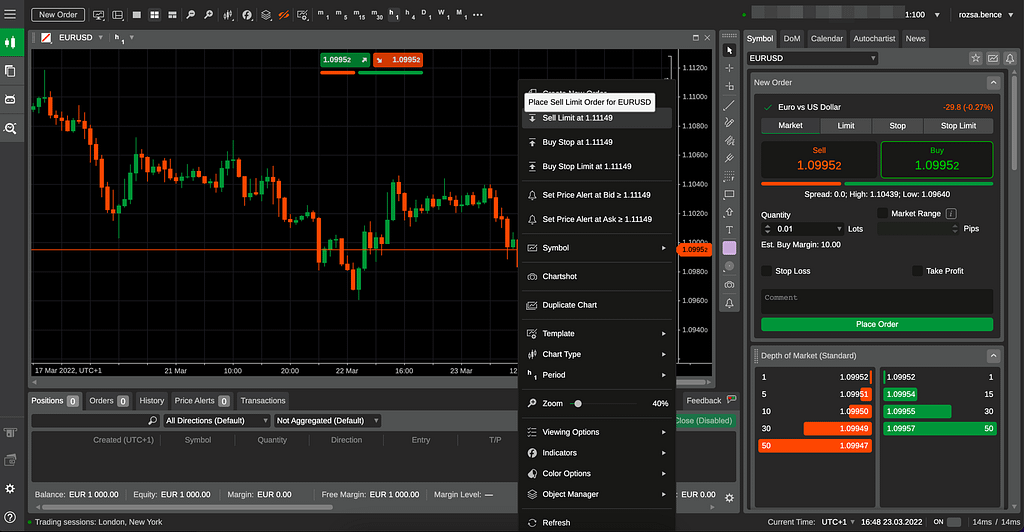This screenshot has height=532, width=1024.
Task: Click the Comment input field
Action: click(x=877, y=301)
